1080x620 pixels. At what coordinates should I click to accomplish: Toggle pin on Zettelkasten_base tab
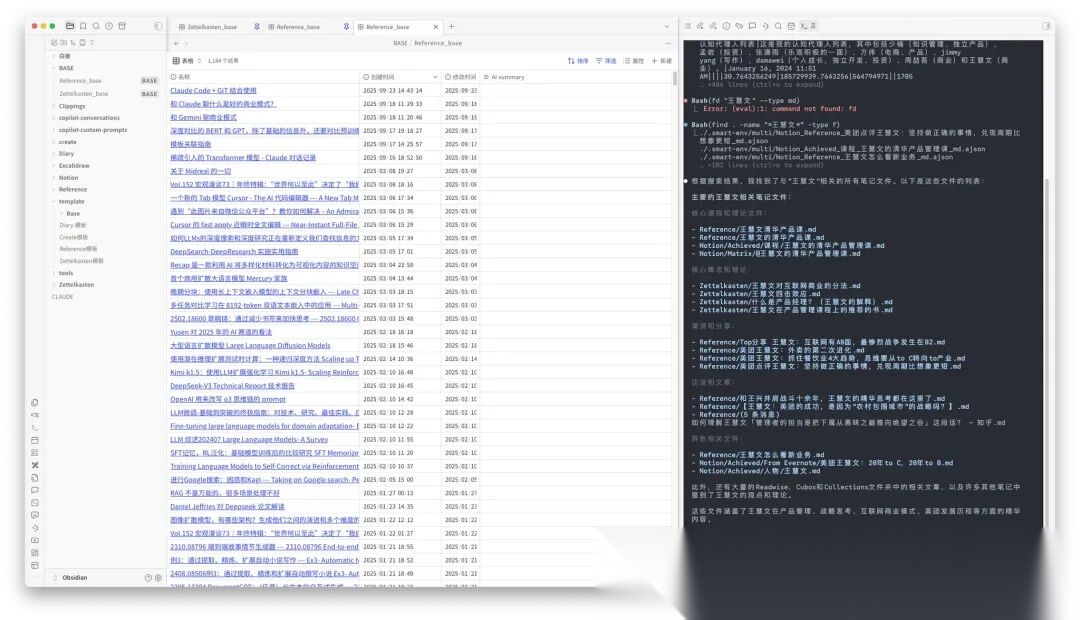[x=257, y=26]
